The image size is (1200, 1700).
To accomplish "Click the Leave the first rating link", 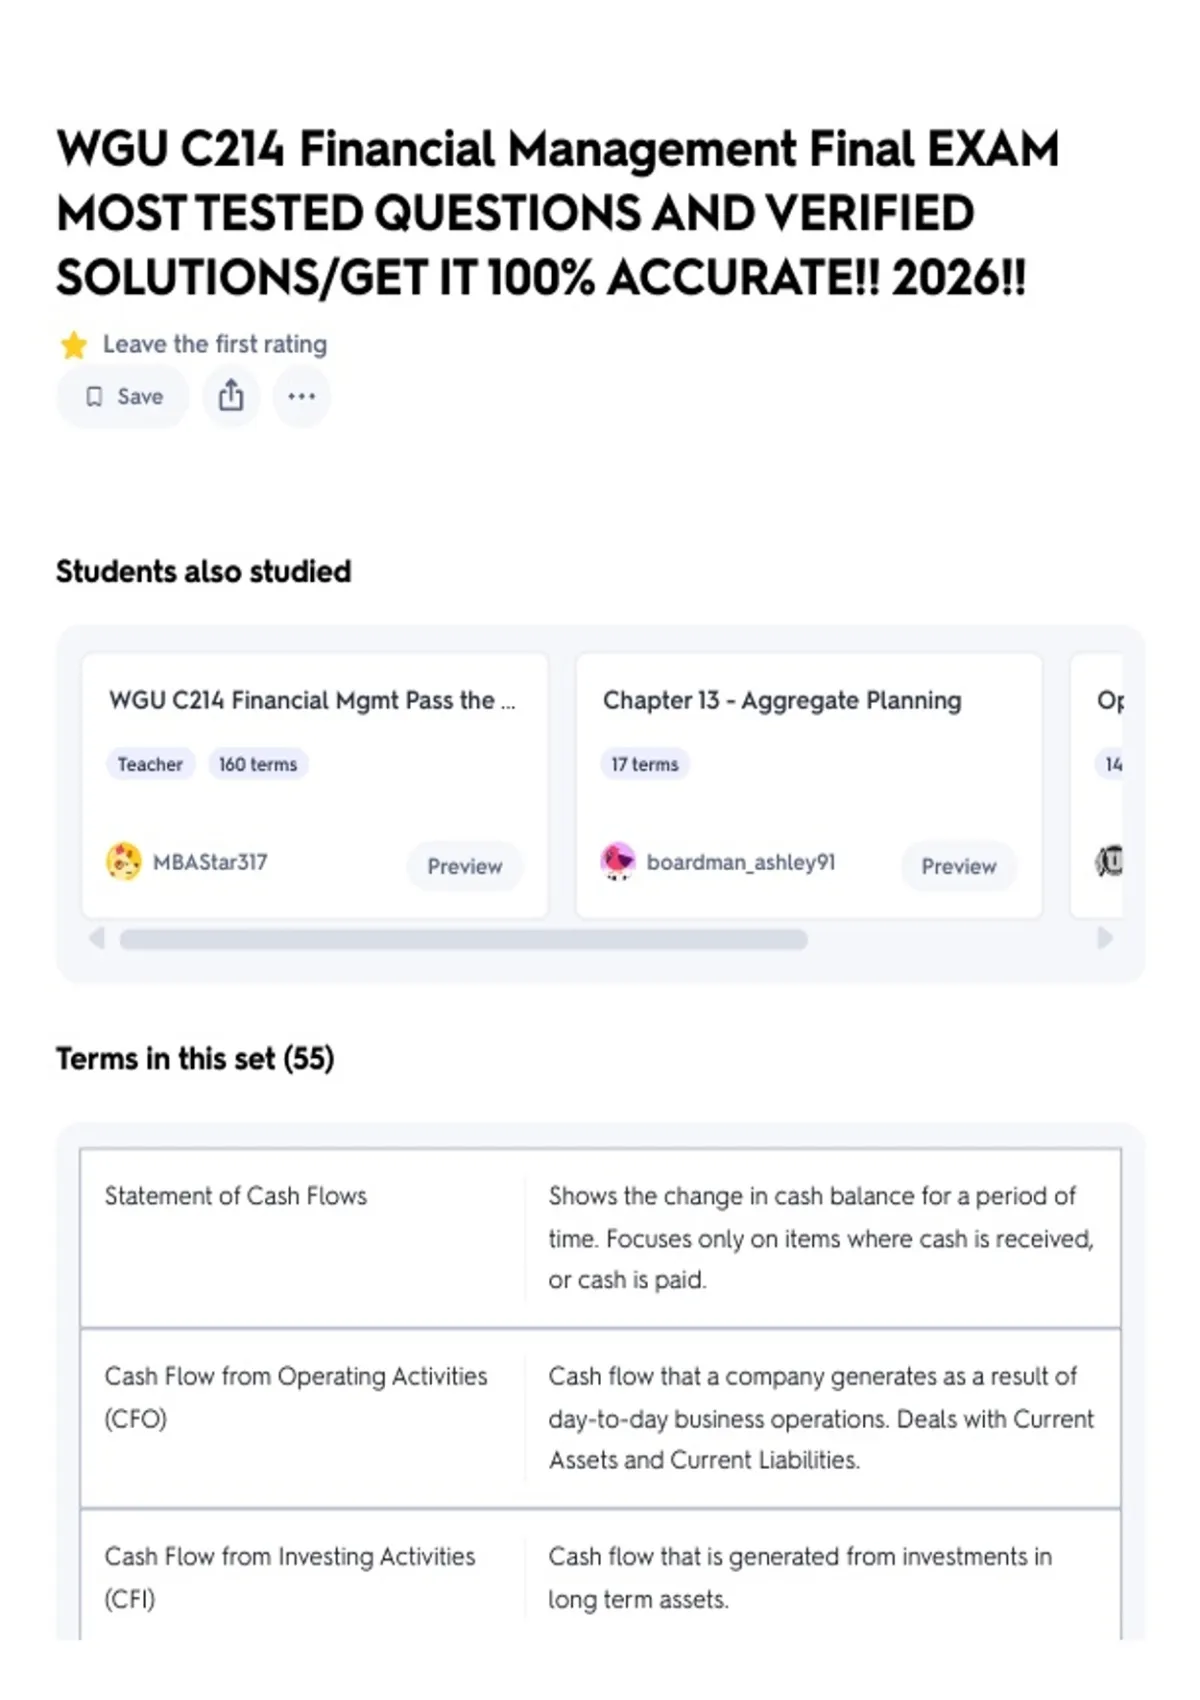I will (215, 344).
